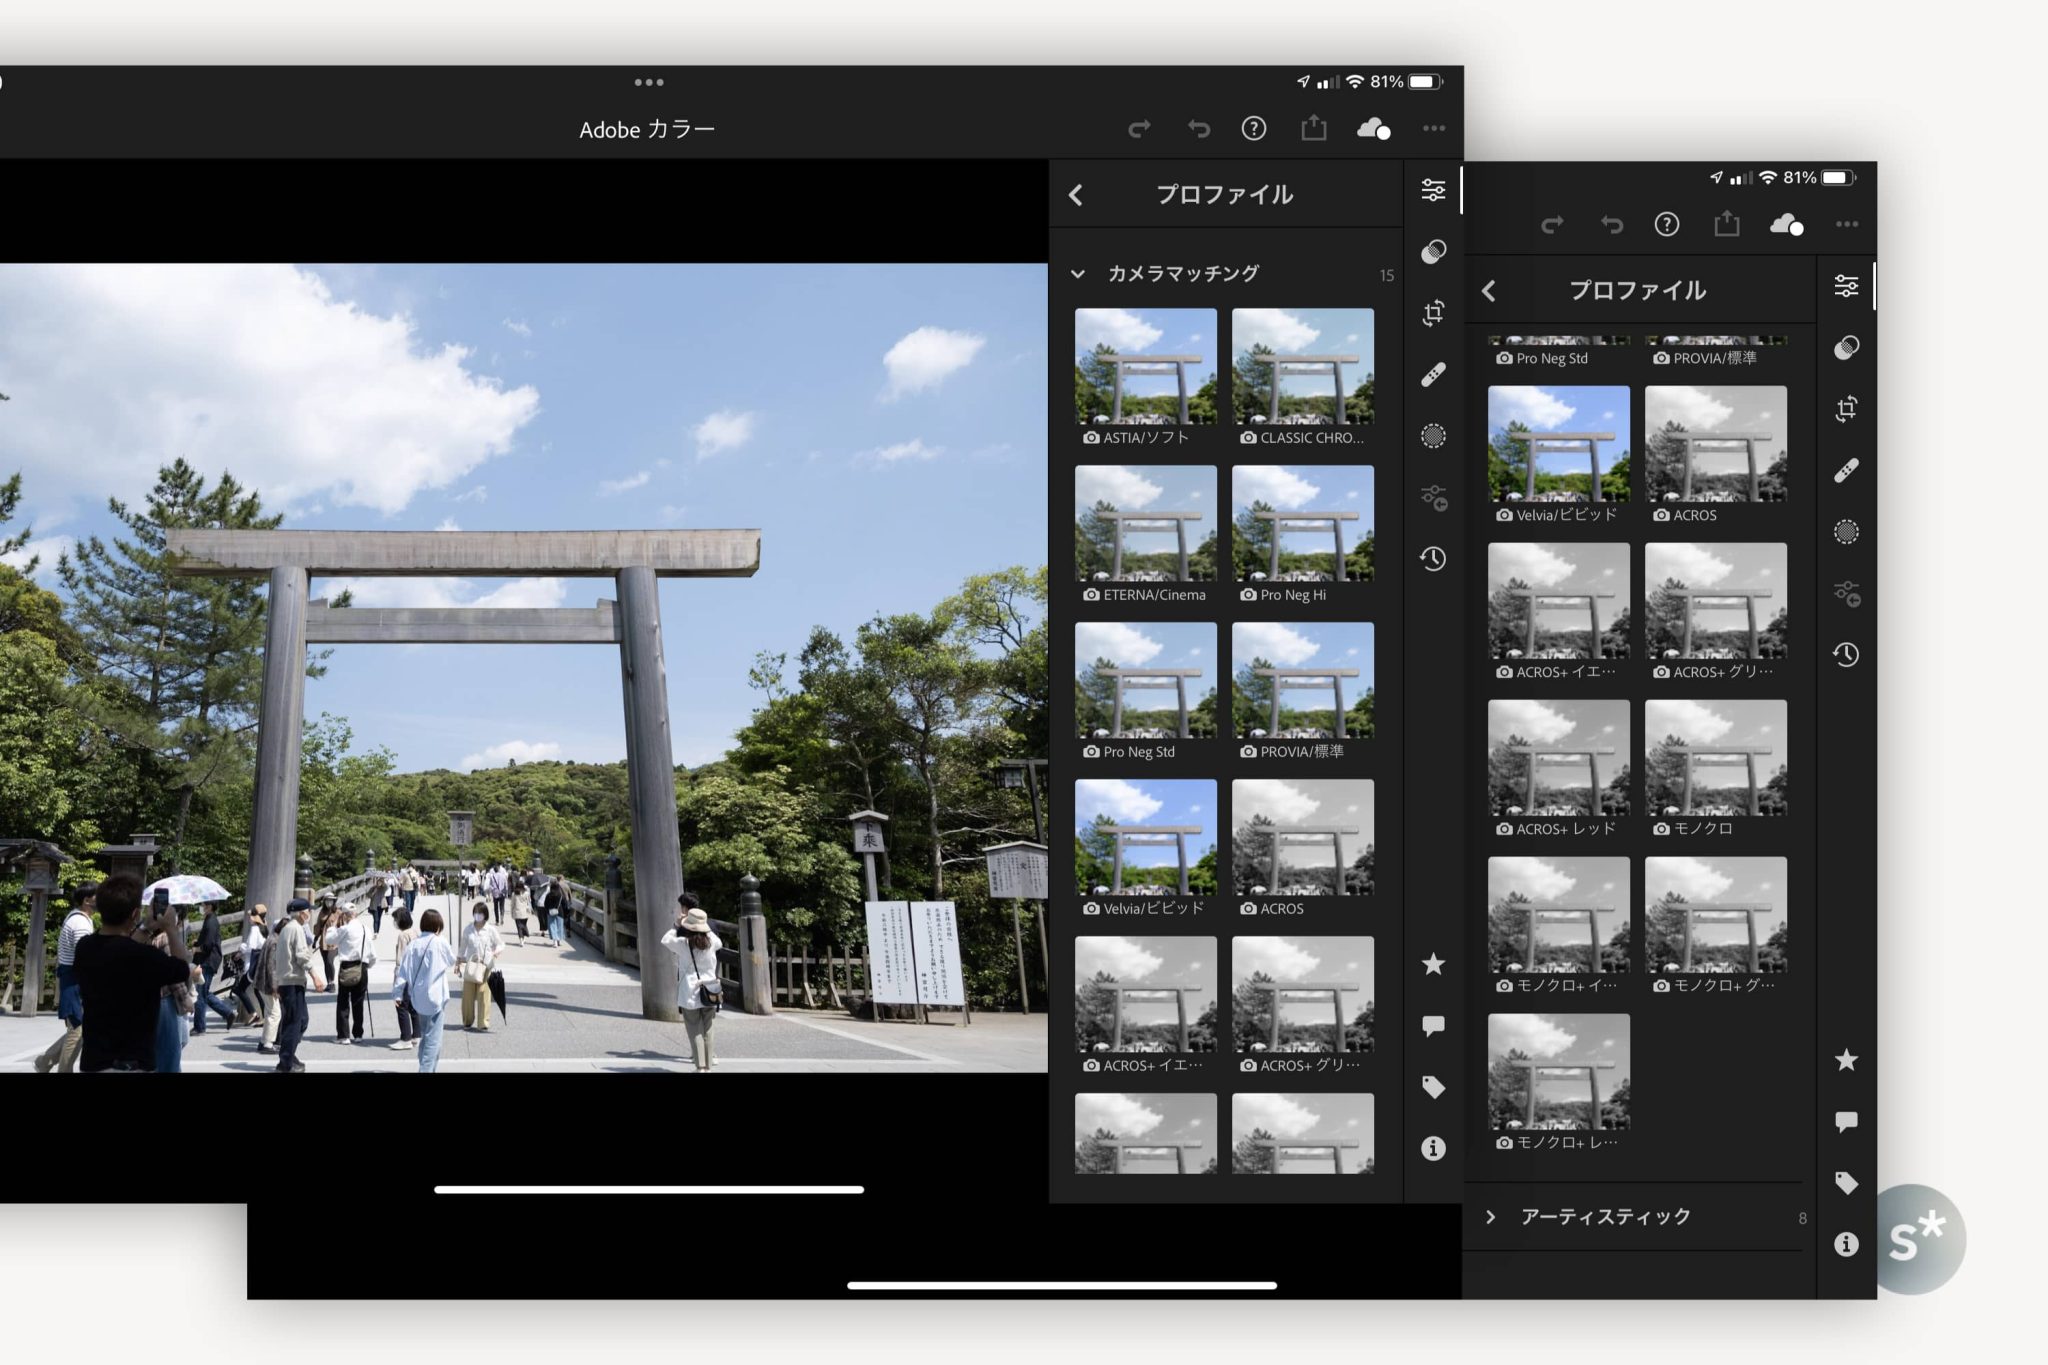Open the more options ellipsis menu
The image size is (2048, 1365).
point(1434,128)
